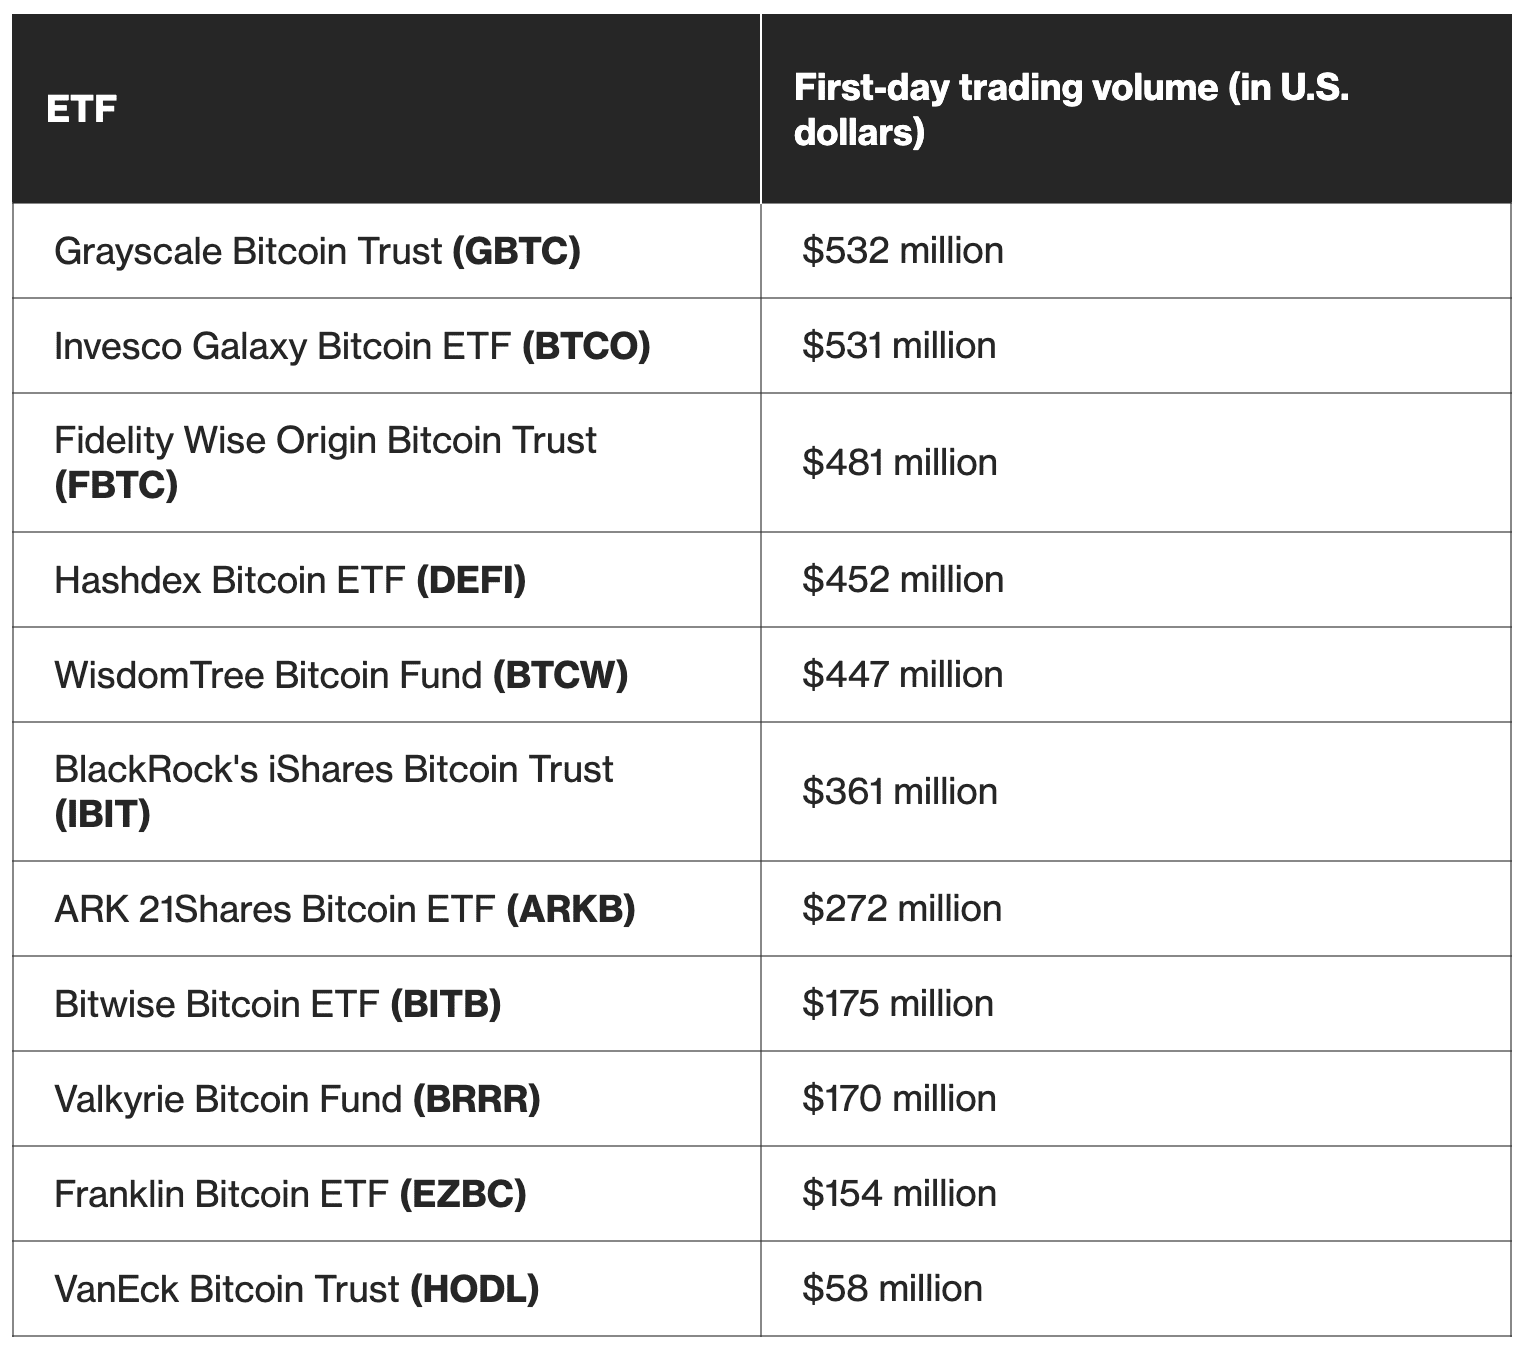Select the $531 million volume value

click(899, 346)
